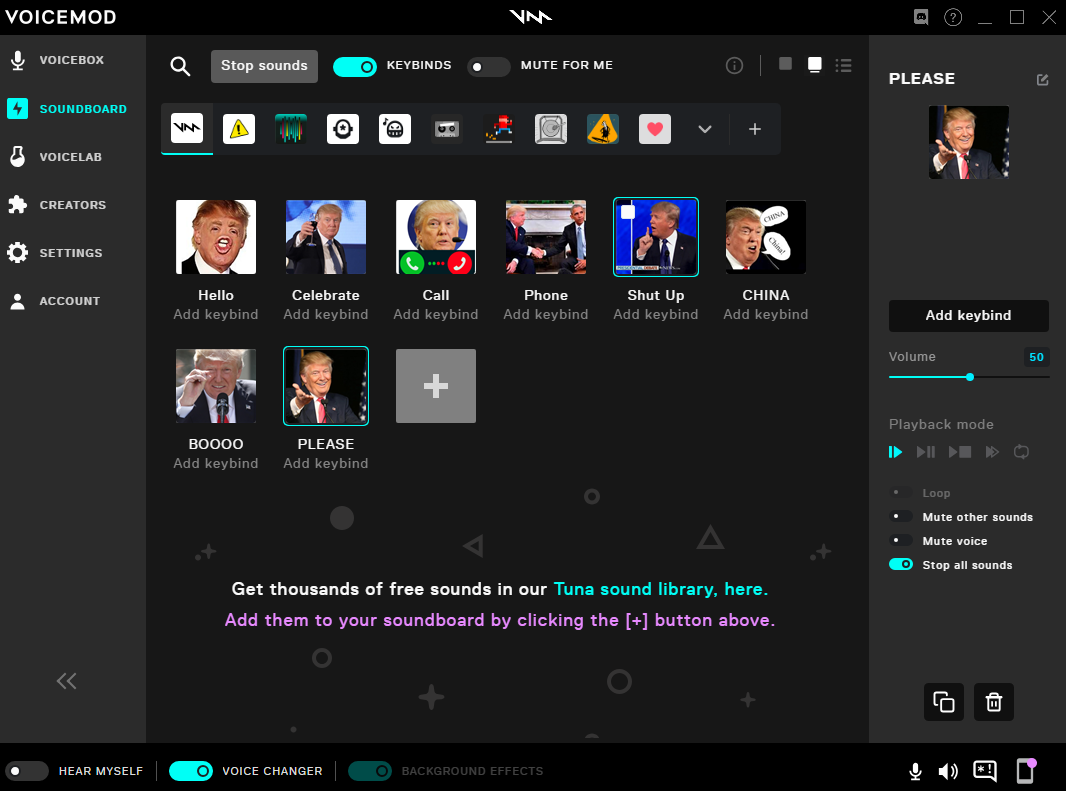Toggle Background Effects switch
This screenshot has width=1066, height=791.
point(370,771)
